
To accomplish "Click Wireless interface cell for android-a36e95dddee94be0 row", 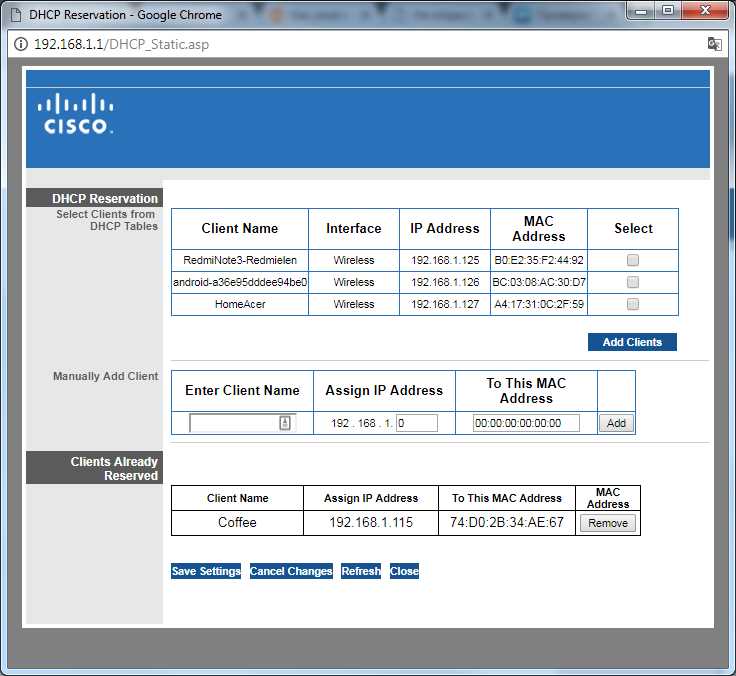I will click(354, 282).
